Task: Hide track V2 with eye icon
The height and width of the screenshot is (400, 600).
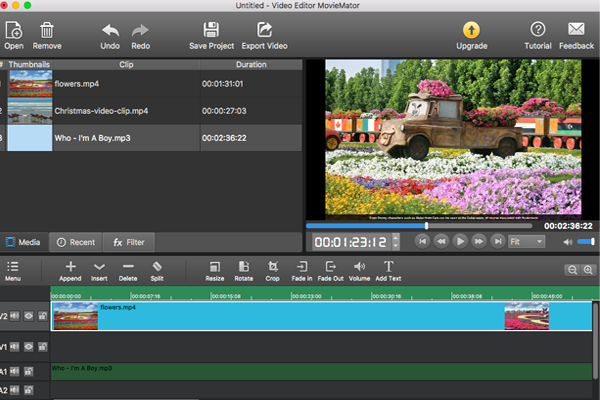Action: click(x=28, y=316)
